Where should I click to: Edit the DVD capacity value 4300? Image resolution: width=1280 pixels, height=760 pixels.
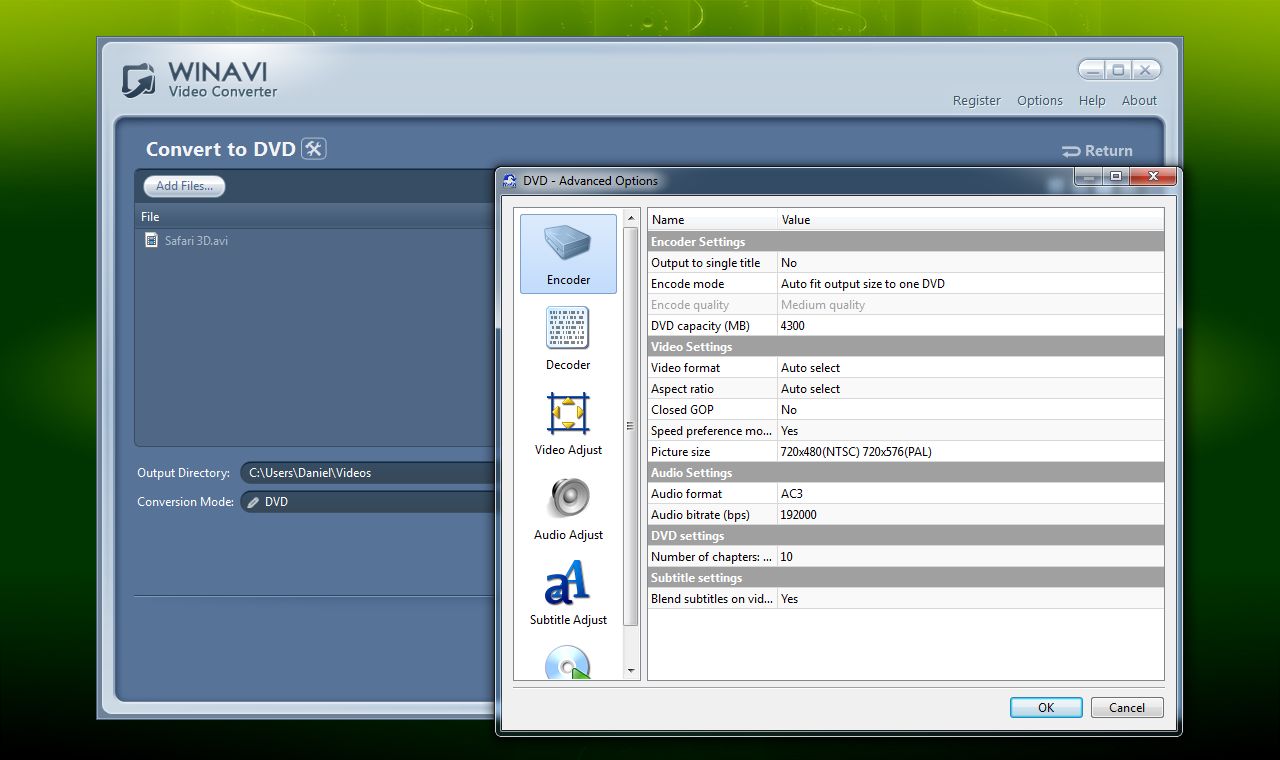[971, 326]
